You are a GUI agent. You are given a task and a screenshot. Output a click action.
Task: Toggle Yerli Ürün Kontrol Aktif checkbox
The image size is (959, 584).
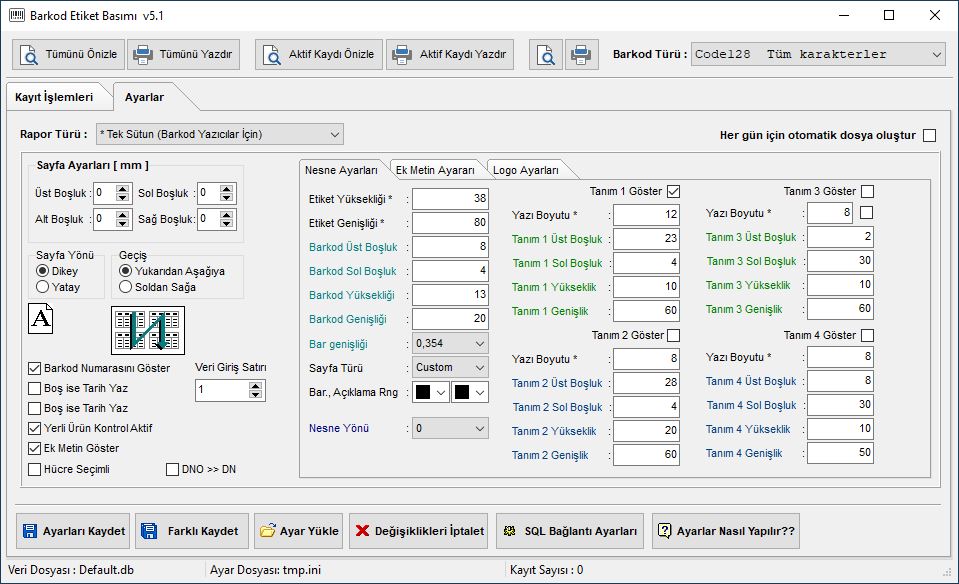click(35, 428)
